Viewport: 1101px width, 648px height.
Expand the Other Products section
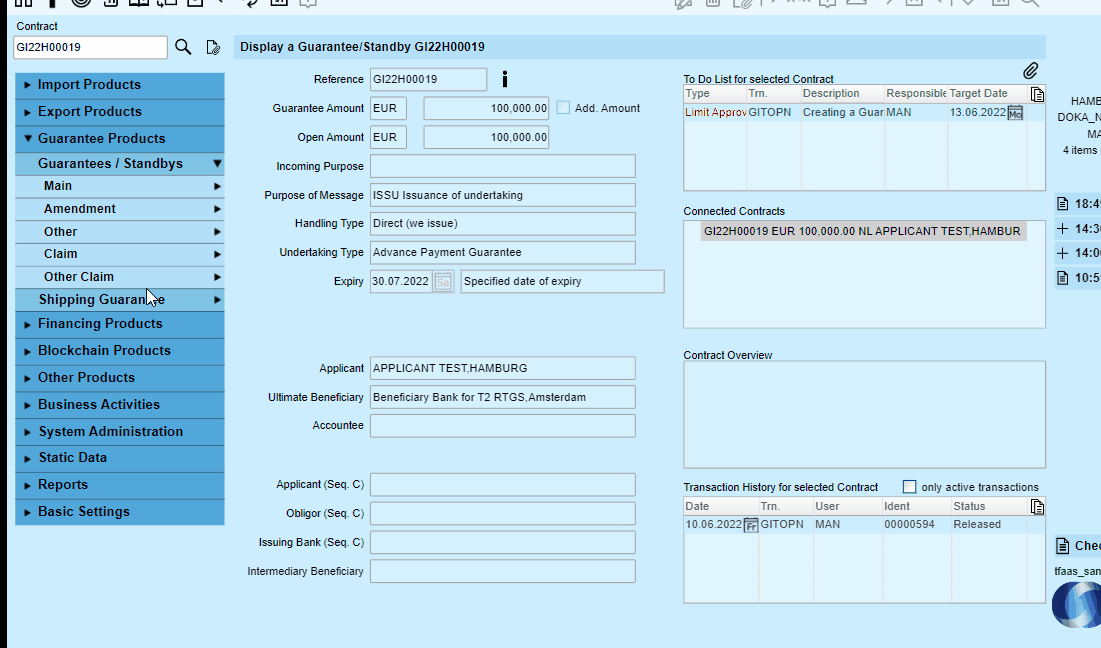(x=120, y=378)
